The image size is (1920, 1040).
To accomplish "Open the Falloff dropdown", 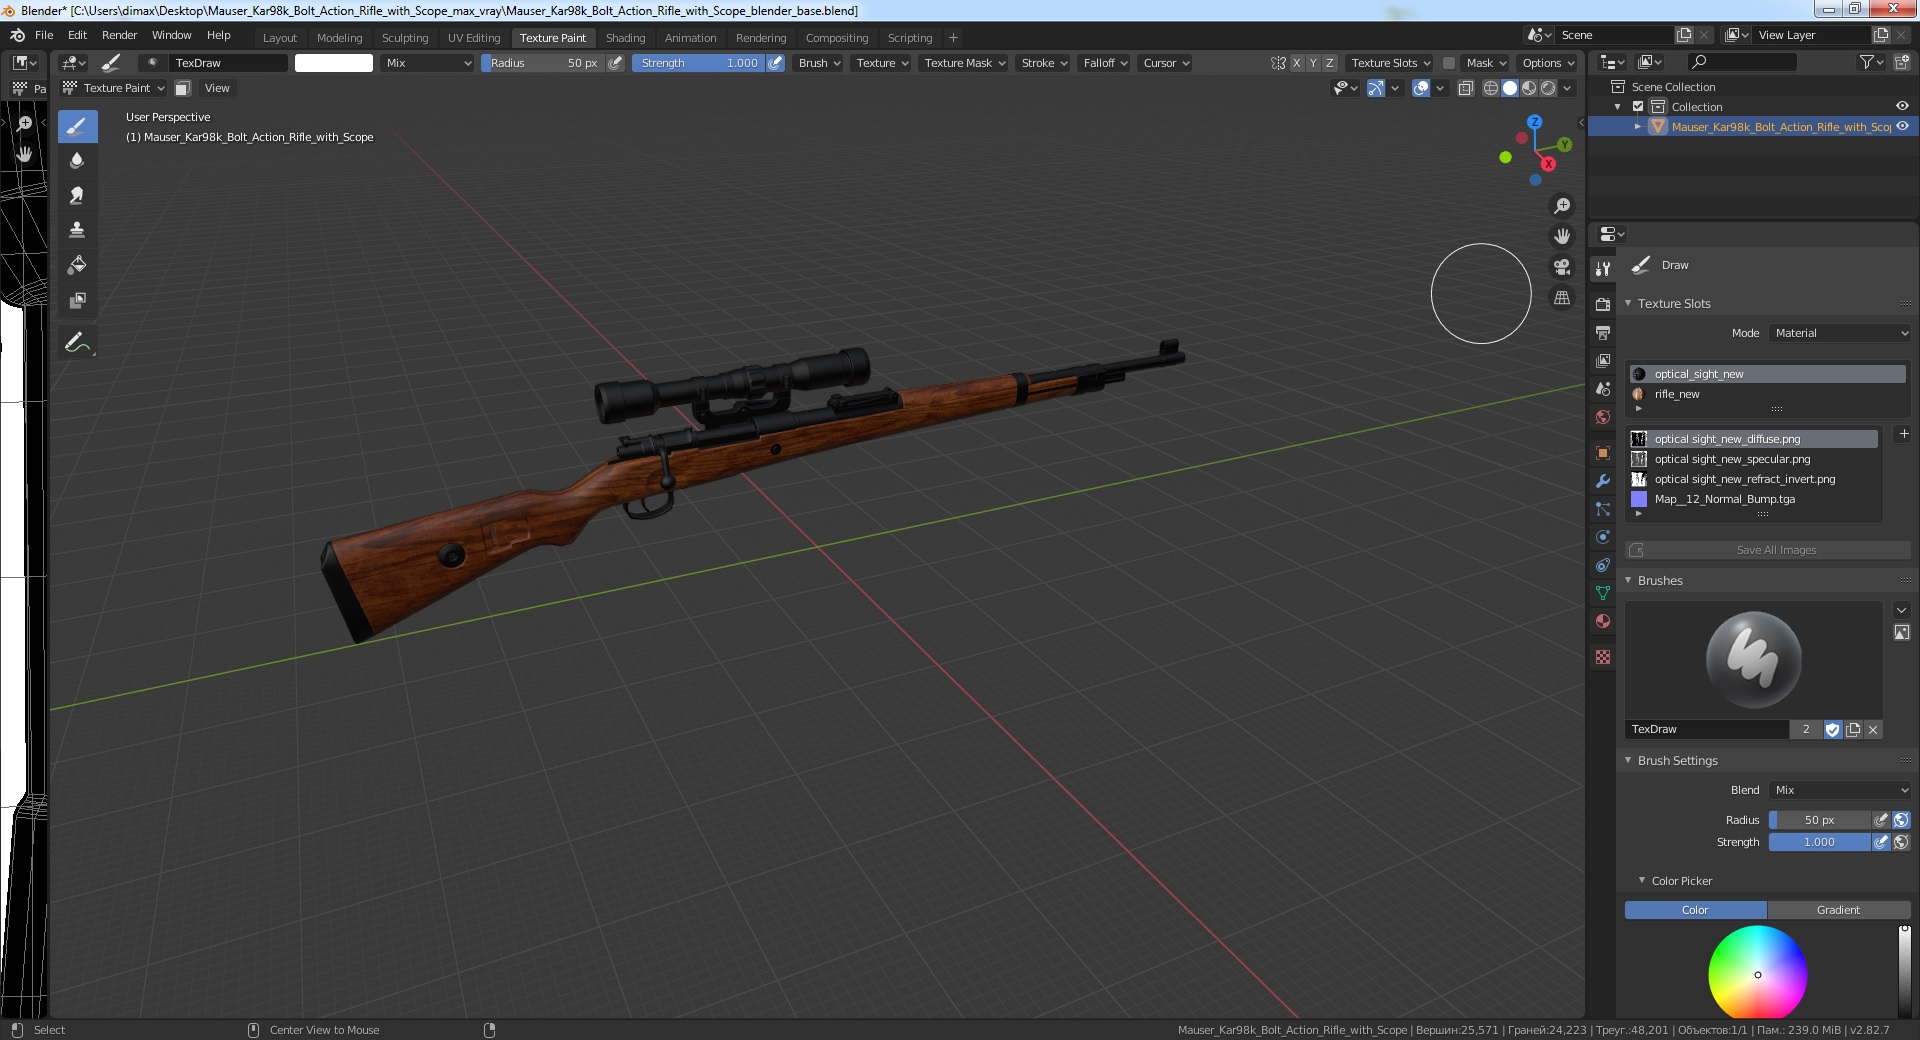I will click(1105, 63).
